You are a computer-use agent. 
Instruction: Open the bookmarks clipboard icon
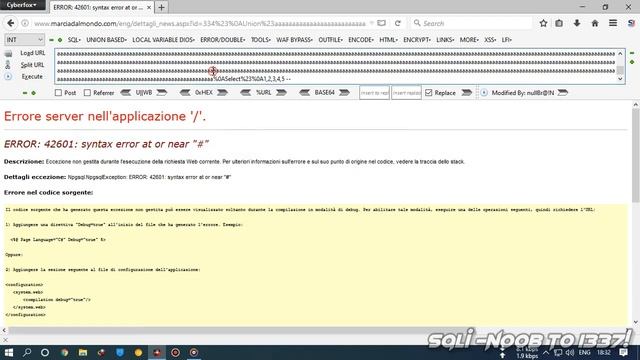559,23
